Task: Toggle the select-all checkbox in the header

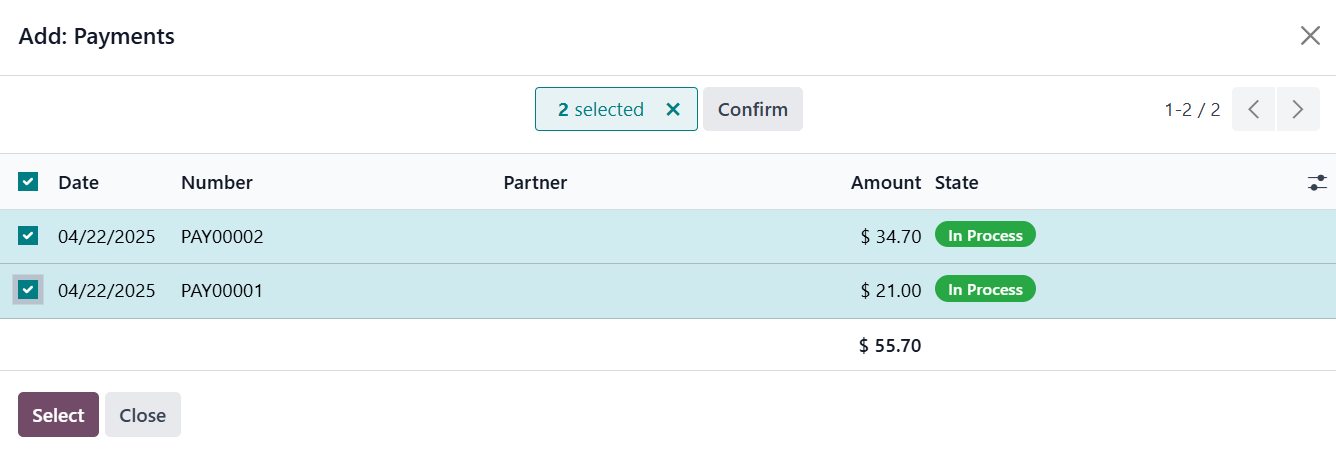Action: (x=28, y=182)
